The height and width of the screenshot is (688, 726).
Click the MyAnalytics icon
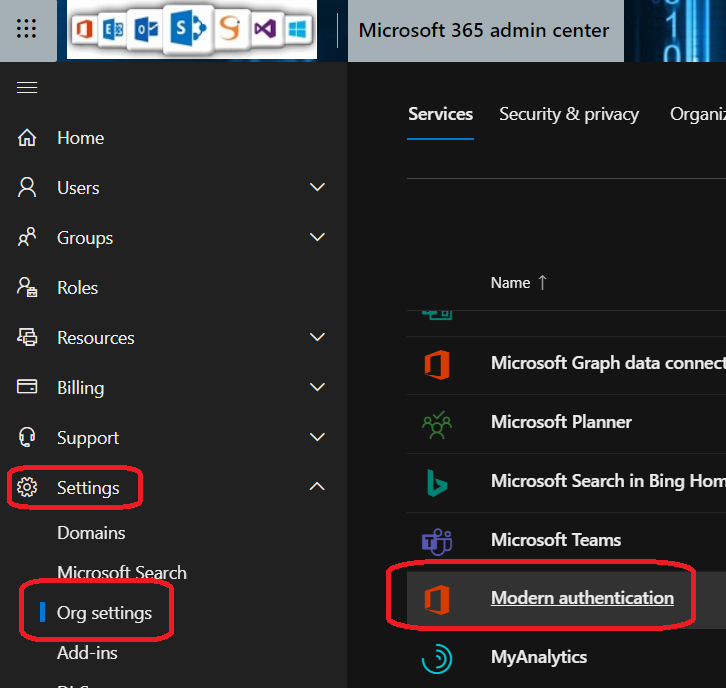click(x=437, y=657)
